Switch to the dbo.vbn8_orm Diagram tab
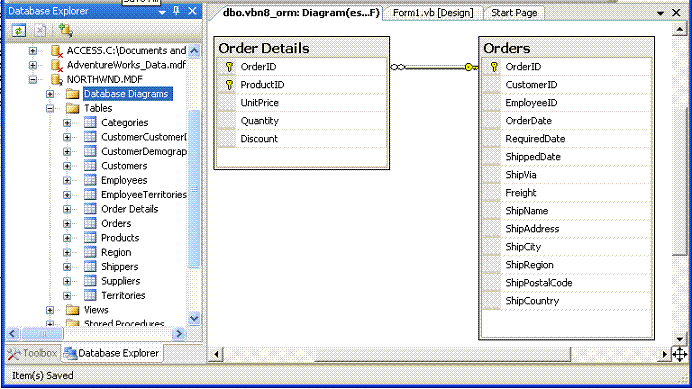Screen dimensions: 692x389 click(300, 13)
